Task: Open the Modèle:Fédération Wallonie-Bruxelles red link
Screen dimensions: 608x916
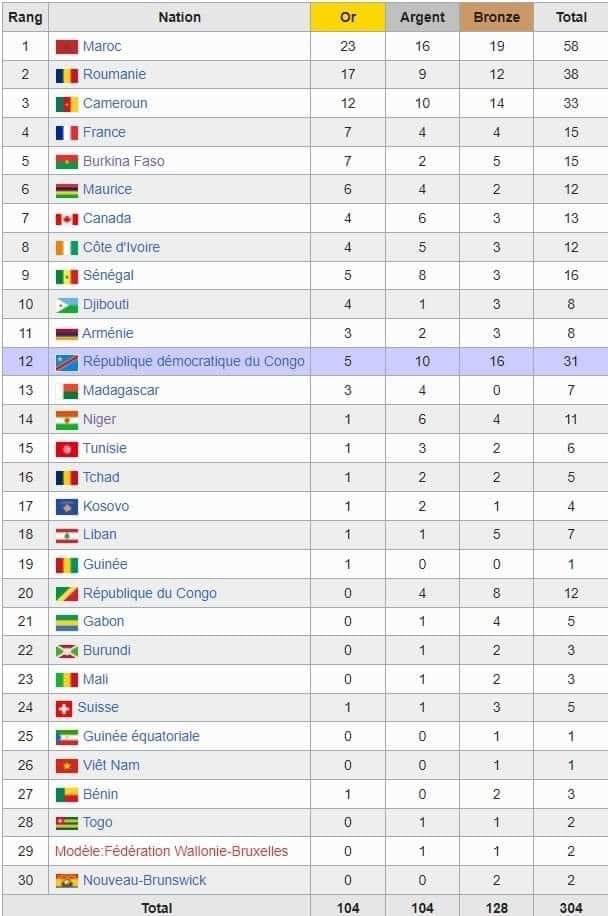Action: pos(171,851)
